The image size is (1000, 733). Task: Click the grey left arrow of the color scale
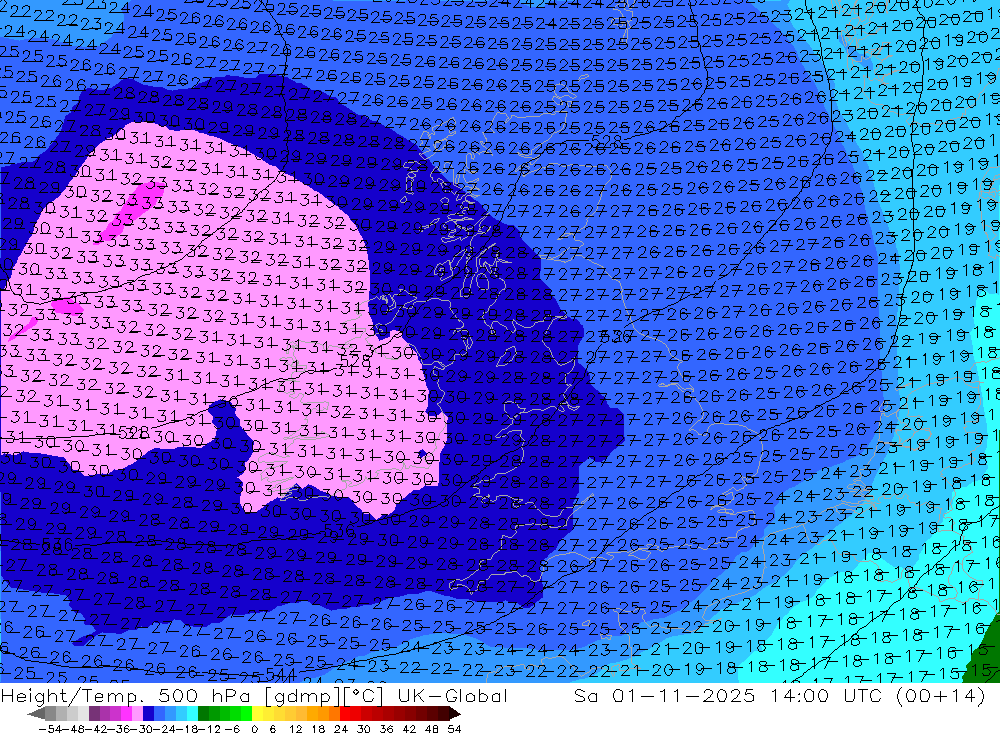click(x=36, y=714)
